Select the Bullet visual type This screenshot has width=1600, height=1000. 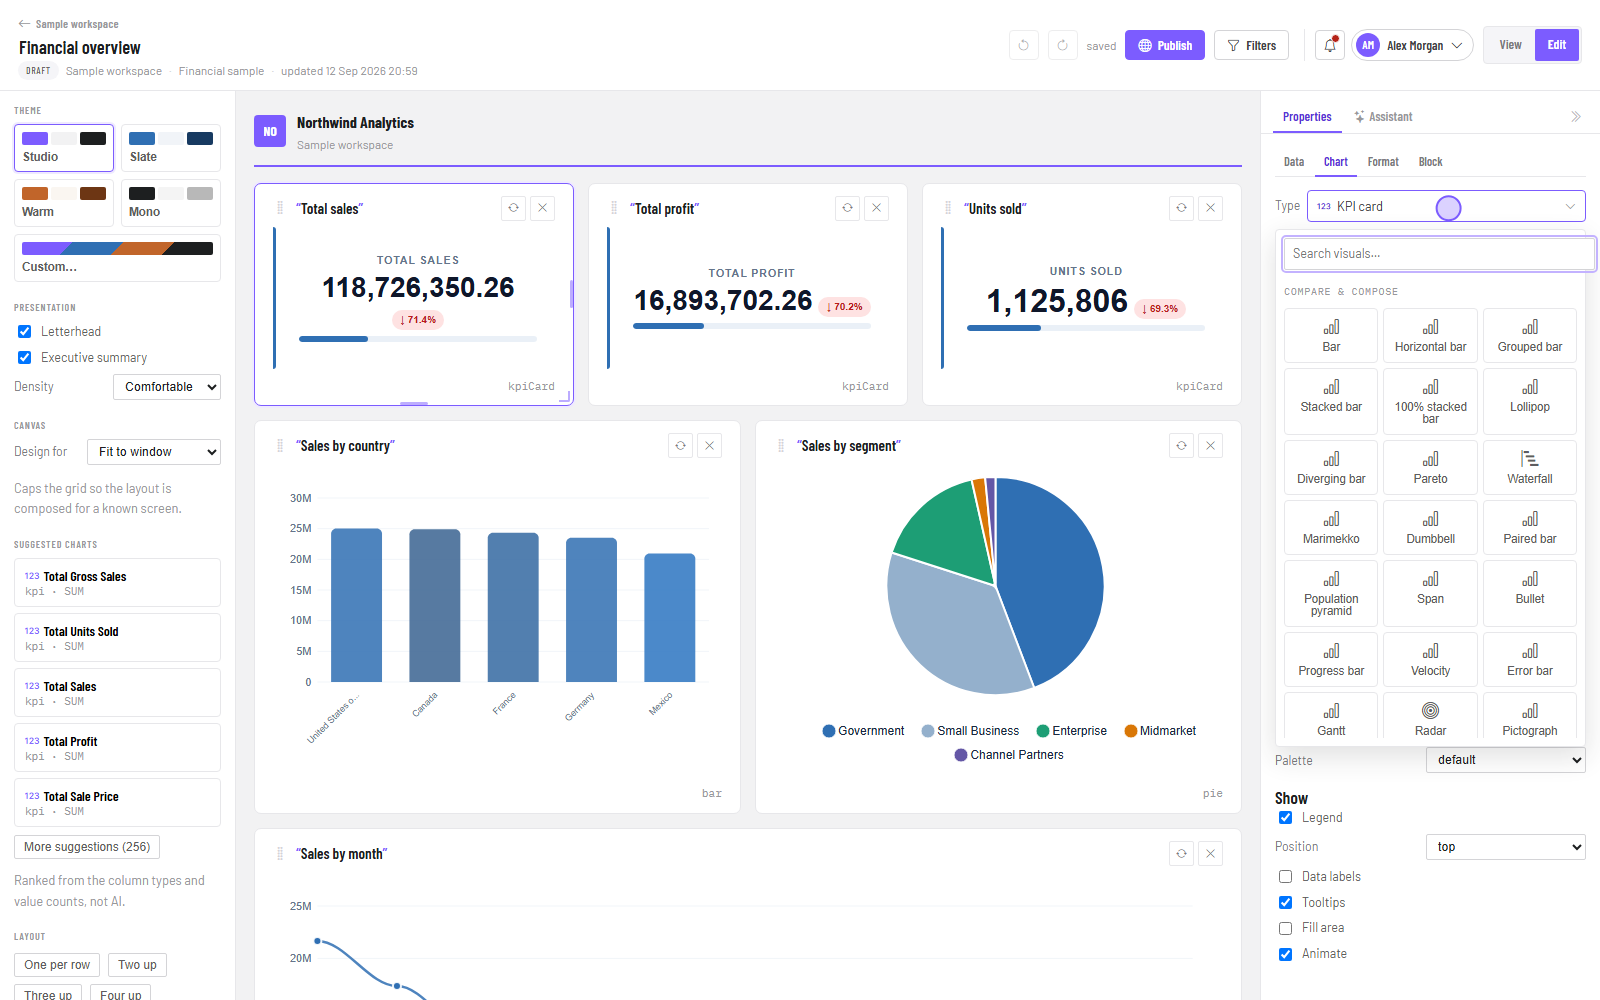[1530, 593]
